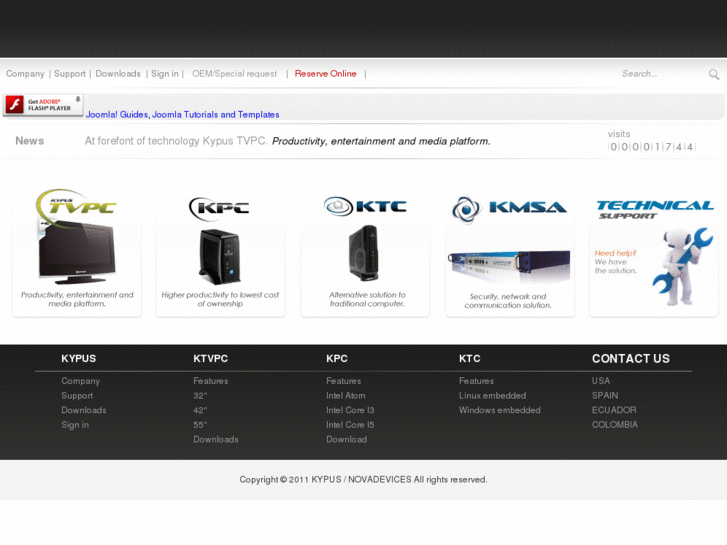
Task: Click the Get Adobe Flash Player badge
Action: coord(43,105)
